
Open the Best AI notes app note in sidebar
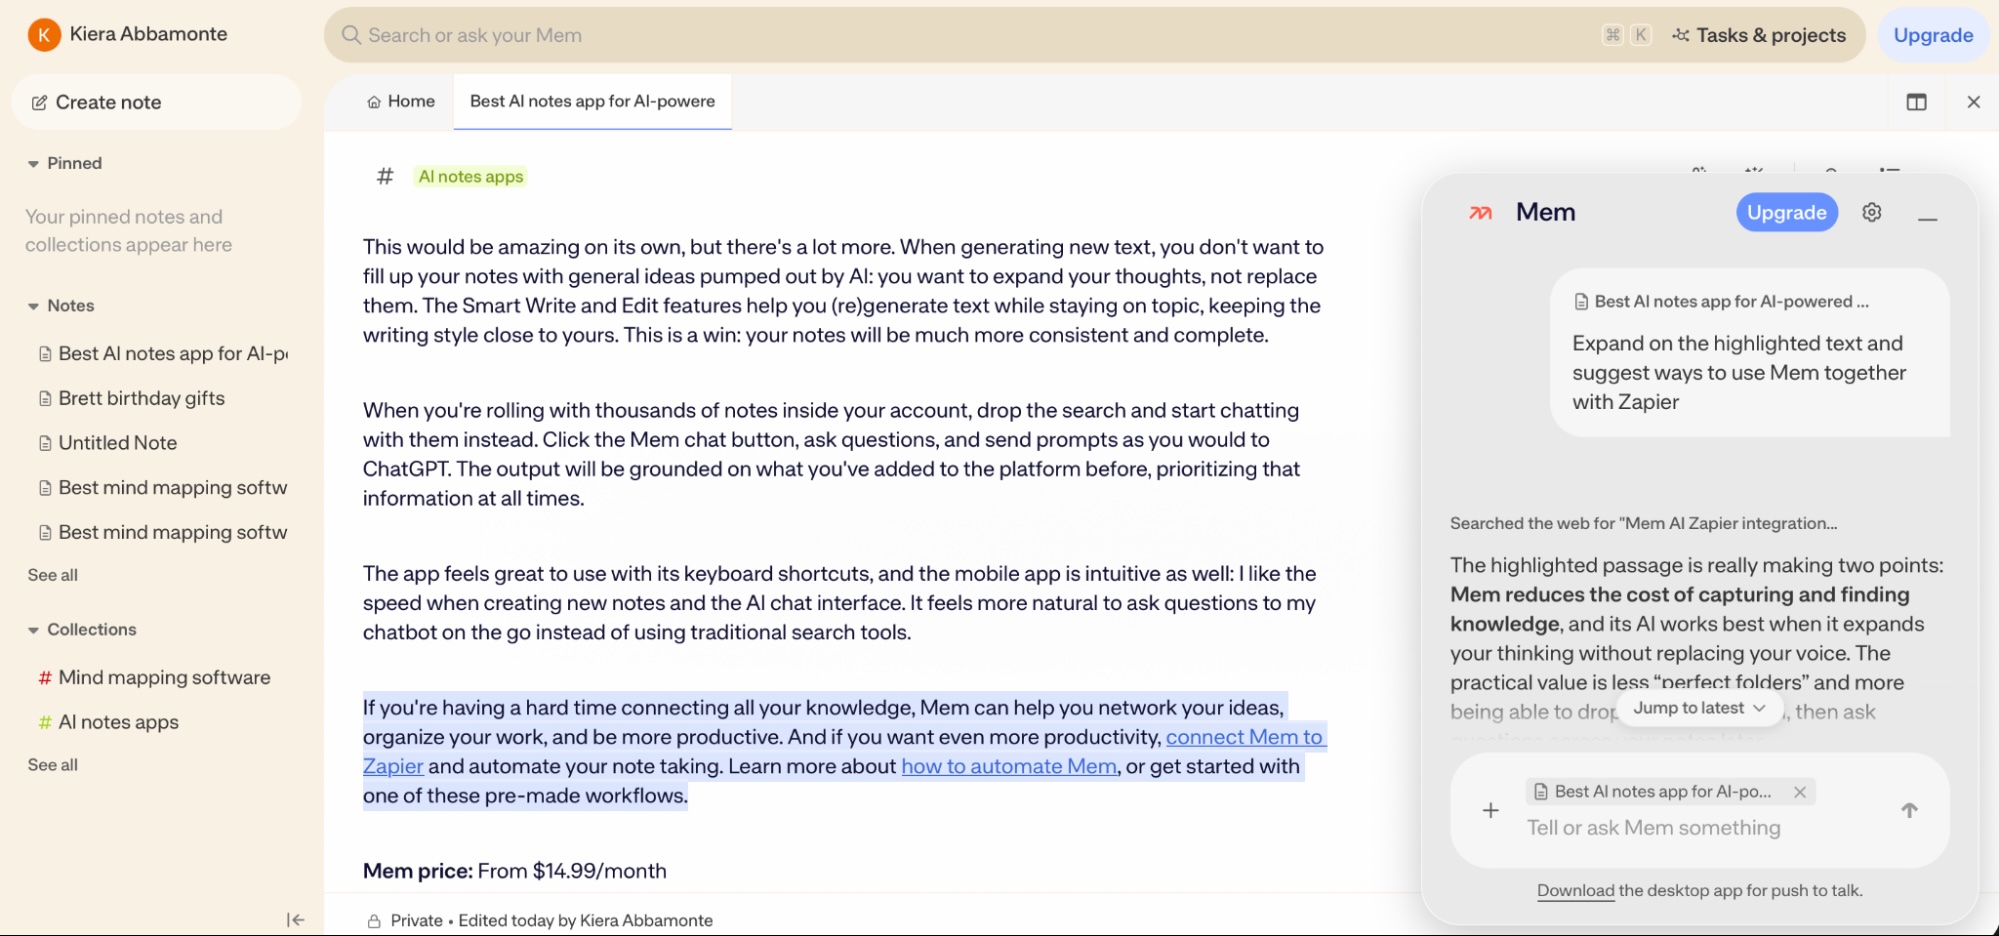[x=163, y=353]
